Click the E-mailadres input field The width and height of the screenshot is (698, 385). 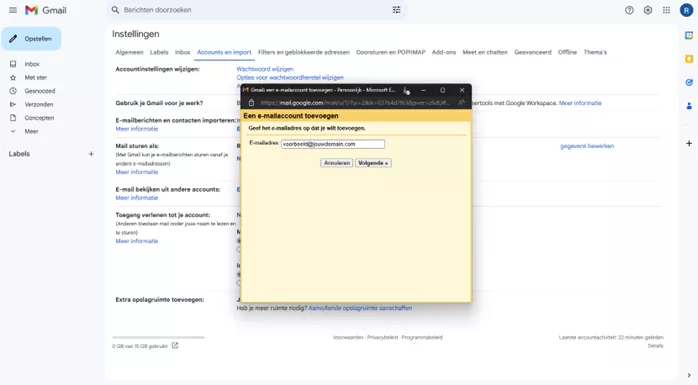[x=333, y=144]
